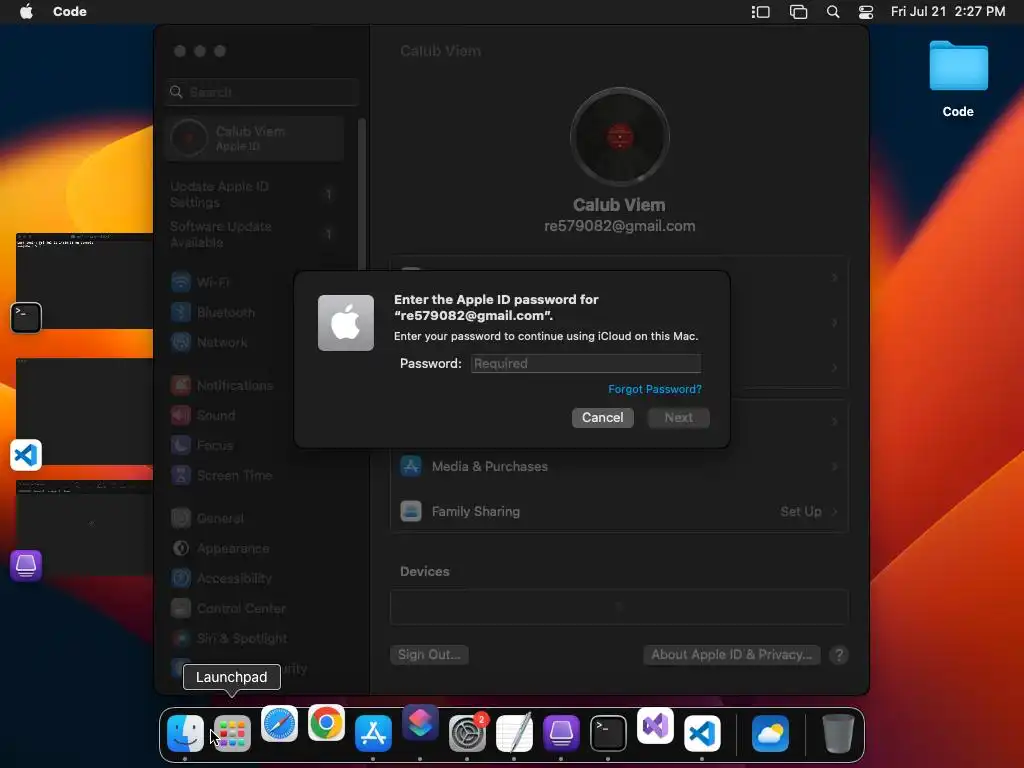Open the Apple menu
Screen dimensions: 1024x768
pos(26,11)
